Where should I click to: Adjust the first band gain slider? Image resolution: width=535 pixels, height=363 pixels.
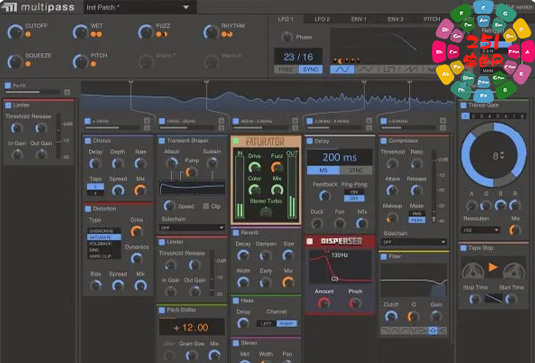pos(112,128)
